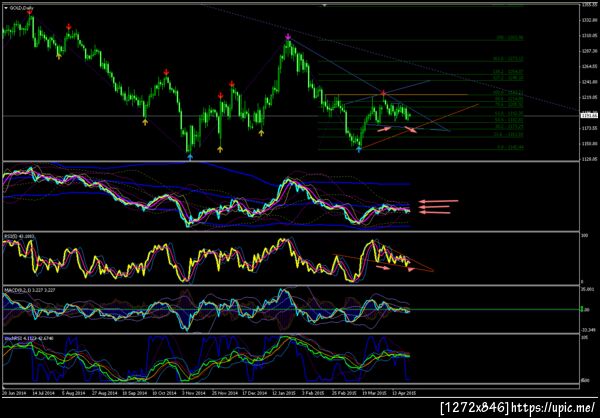600x418 pixels.
Task: Click the 14 Jul 2014 date label
Action: click(x=43, y=393)
